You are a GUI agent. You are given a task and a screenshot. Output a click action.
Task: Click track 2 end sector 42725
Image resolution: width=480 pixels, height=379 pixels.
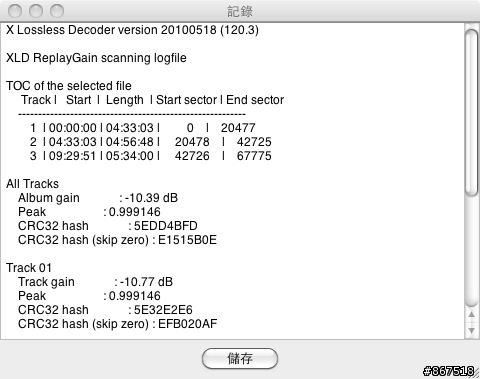coord(254,142)
